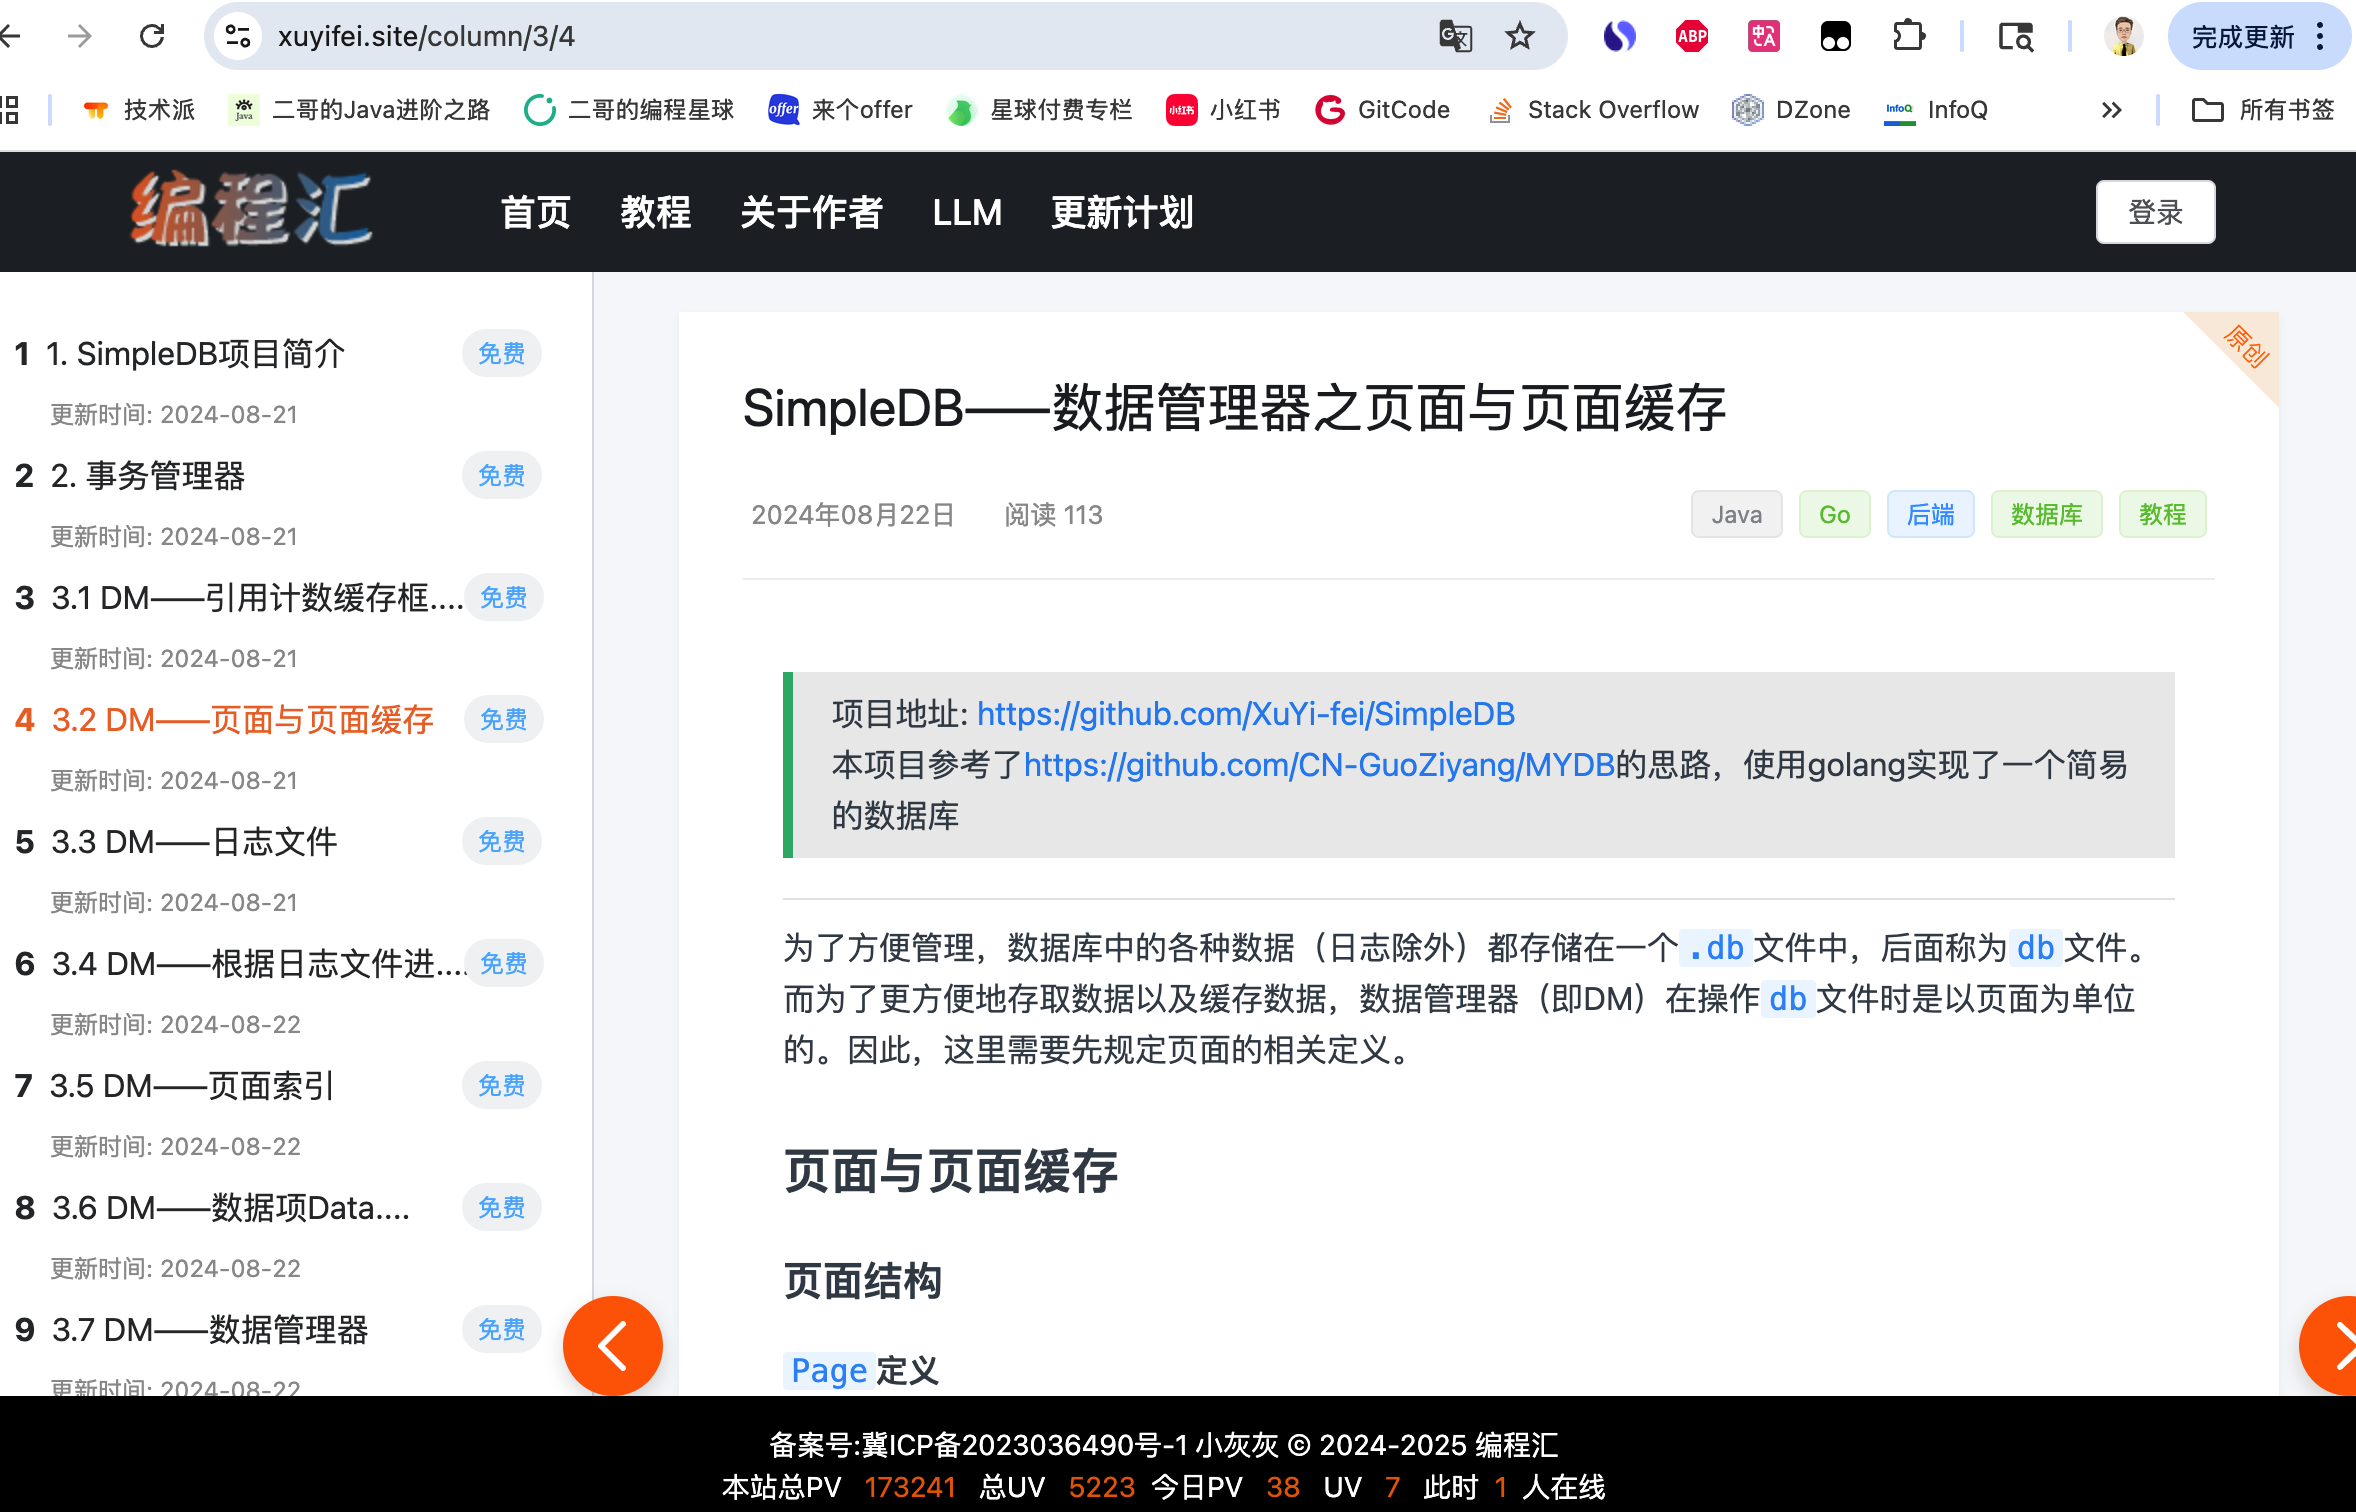Click the AdBlock Plus extension icon
This screenshot has width=2356, height=1512.
1691,37
